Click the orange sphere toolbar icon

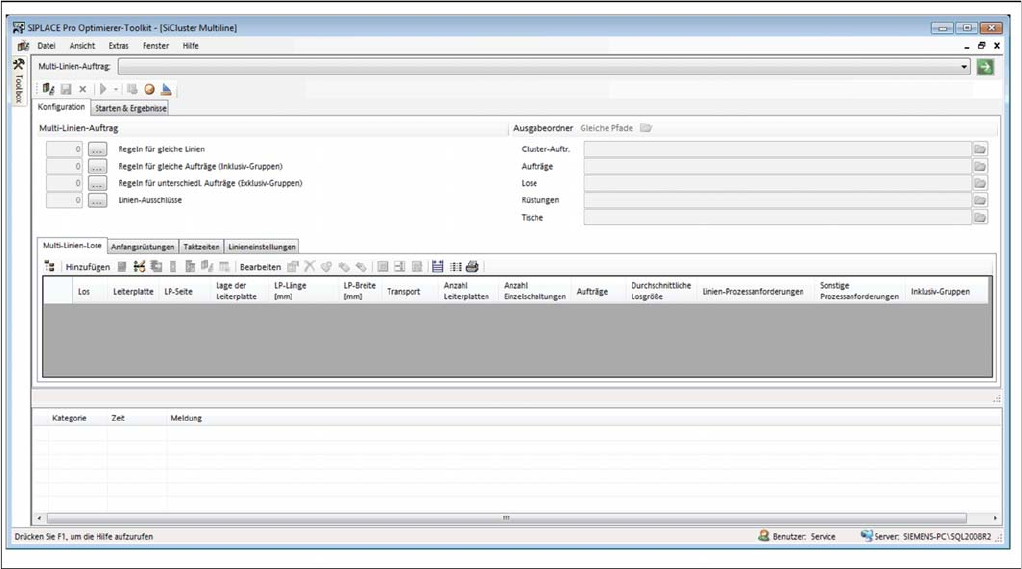click(149, 89)
